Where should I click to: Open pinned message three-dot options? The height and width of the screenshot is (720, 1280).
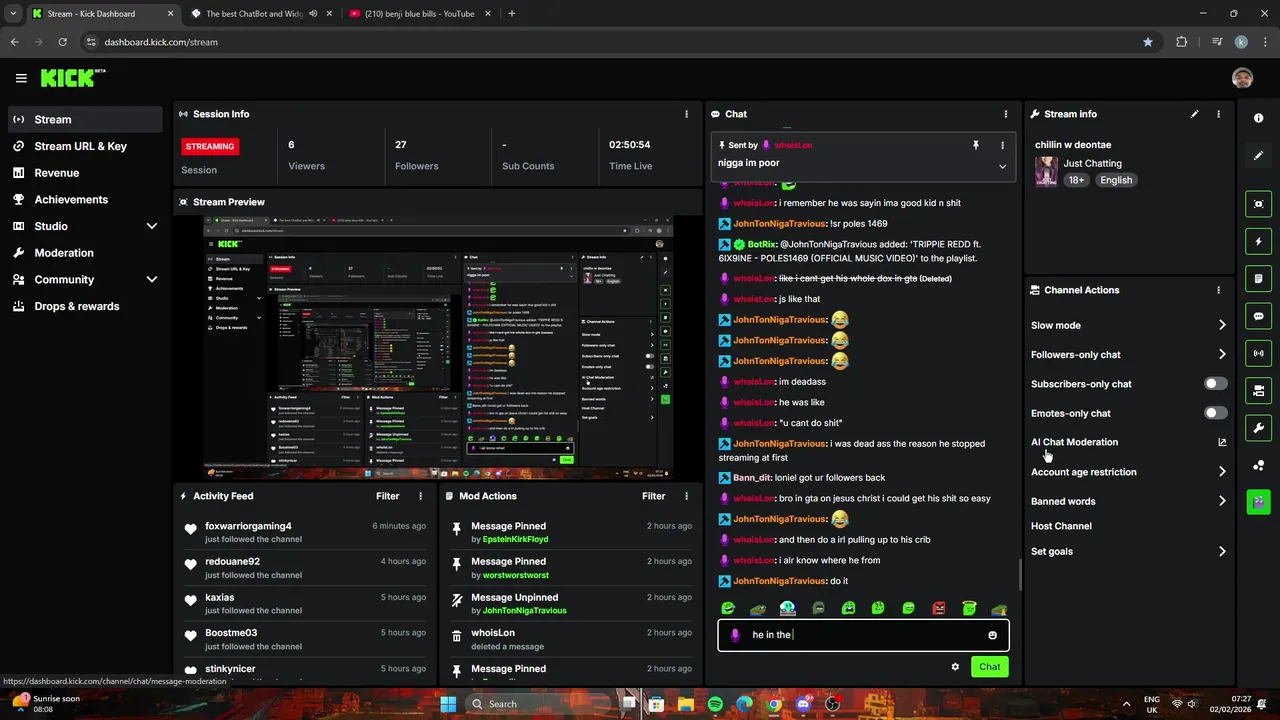click(x=1002, y=145)
